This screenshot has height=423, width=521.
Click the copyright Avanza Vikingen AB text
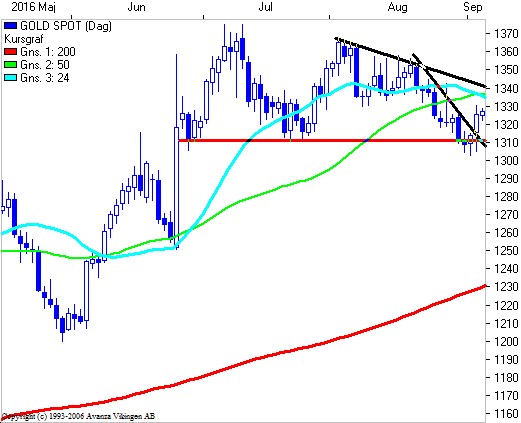pos(79,416)
